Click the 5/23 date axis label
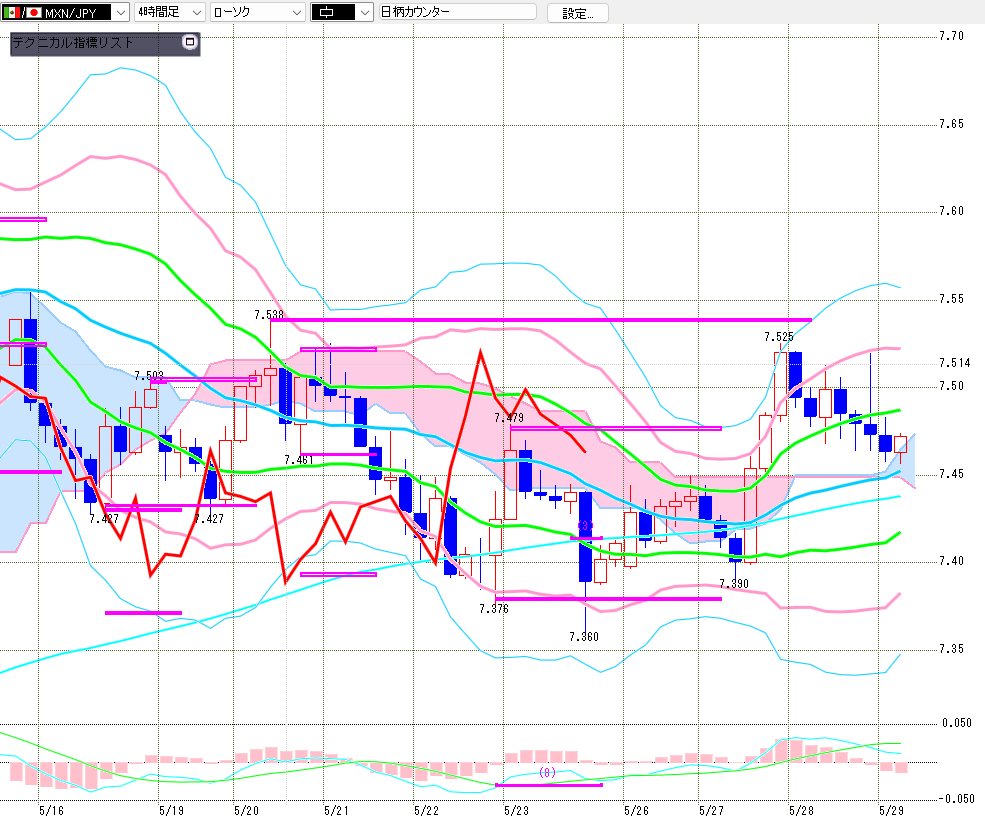This screenshot has width=985, height=820. (516, 810)
